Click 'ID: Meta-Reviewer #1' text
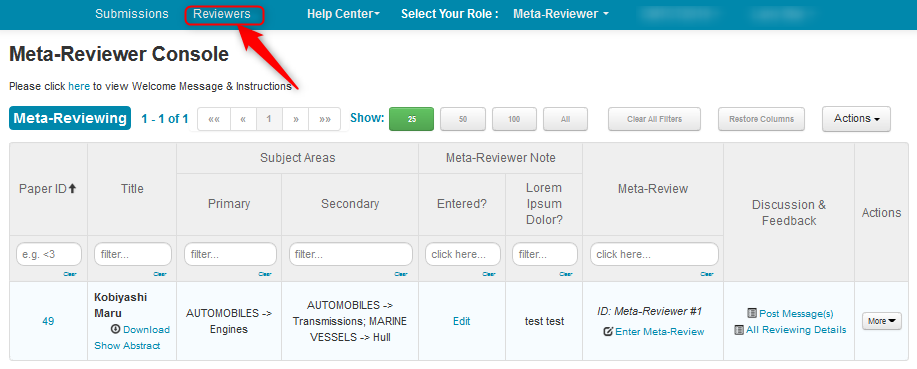This screenshot has height=369, width=917. point(649,311)
